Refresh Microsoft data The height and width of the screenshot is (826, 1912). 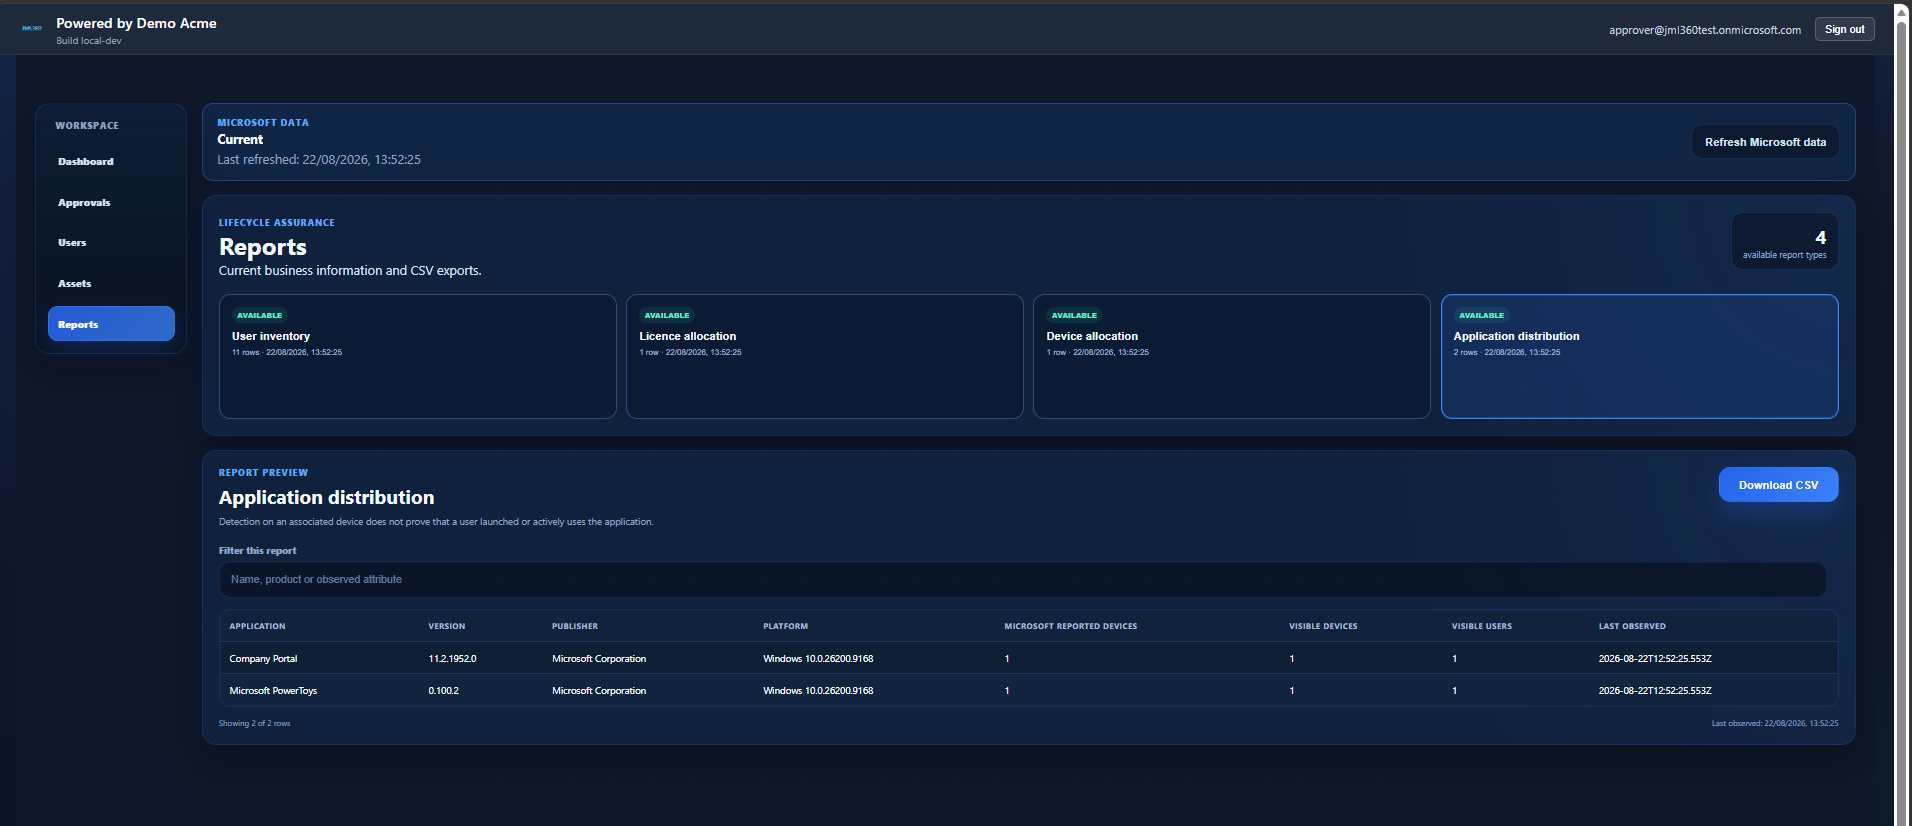1765,142
